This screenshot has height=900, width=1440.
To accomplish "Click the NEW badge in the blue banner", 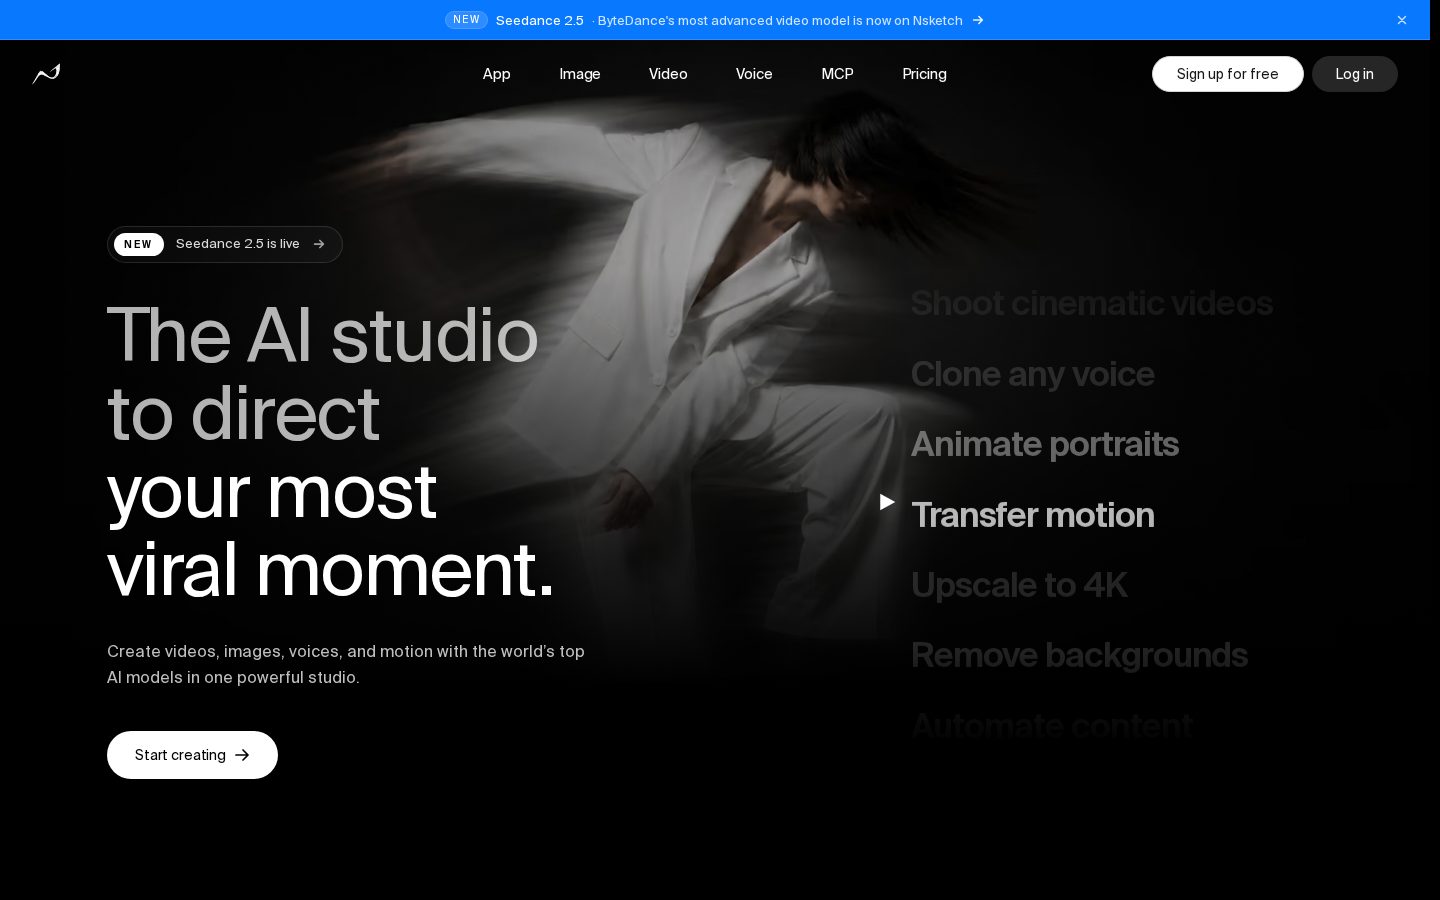I will coord(466,20).
